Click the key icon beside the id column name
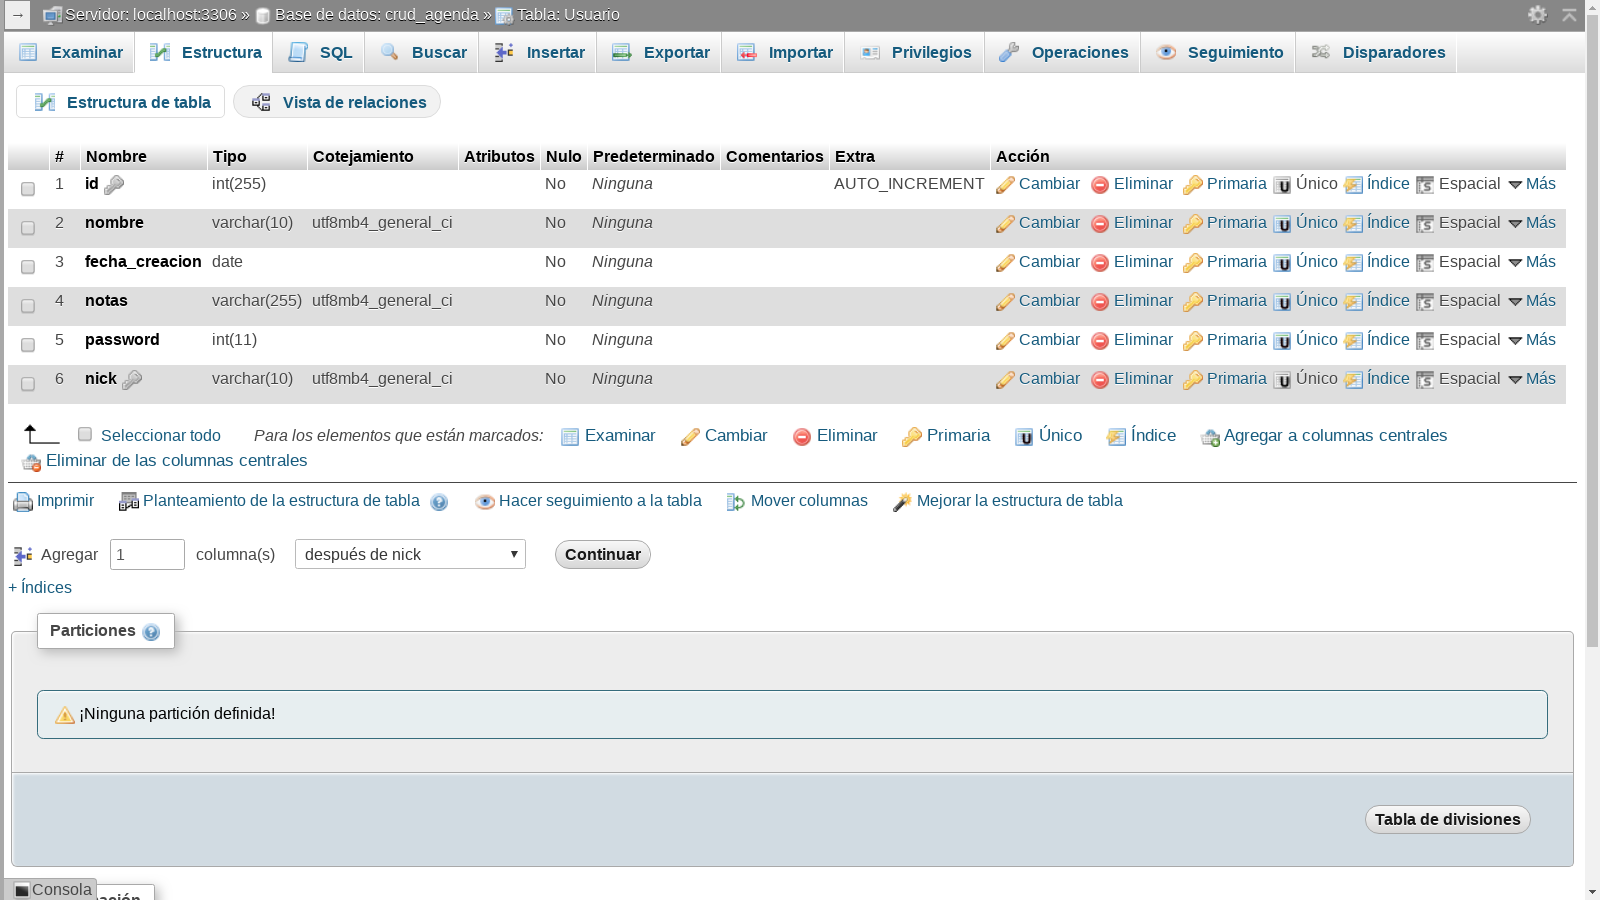This screenshot has width=1600, height=900. [x=114, y=185]
